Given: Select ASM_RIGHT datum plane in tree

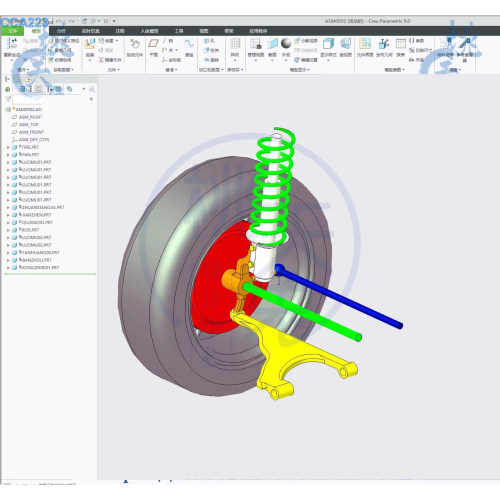Looking at the screenshot, I should (x=27, y=117).
